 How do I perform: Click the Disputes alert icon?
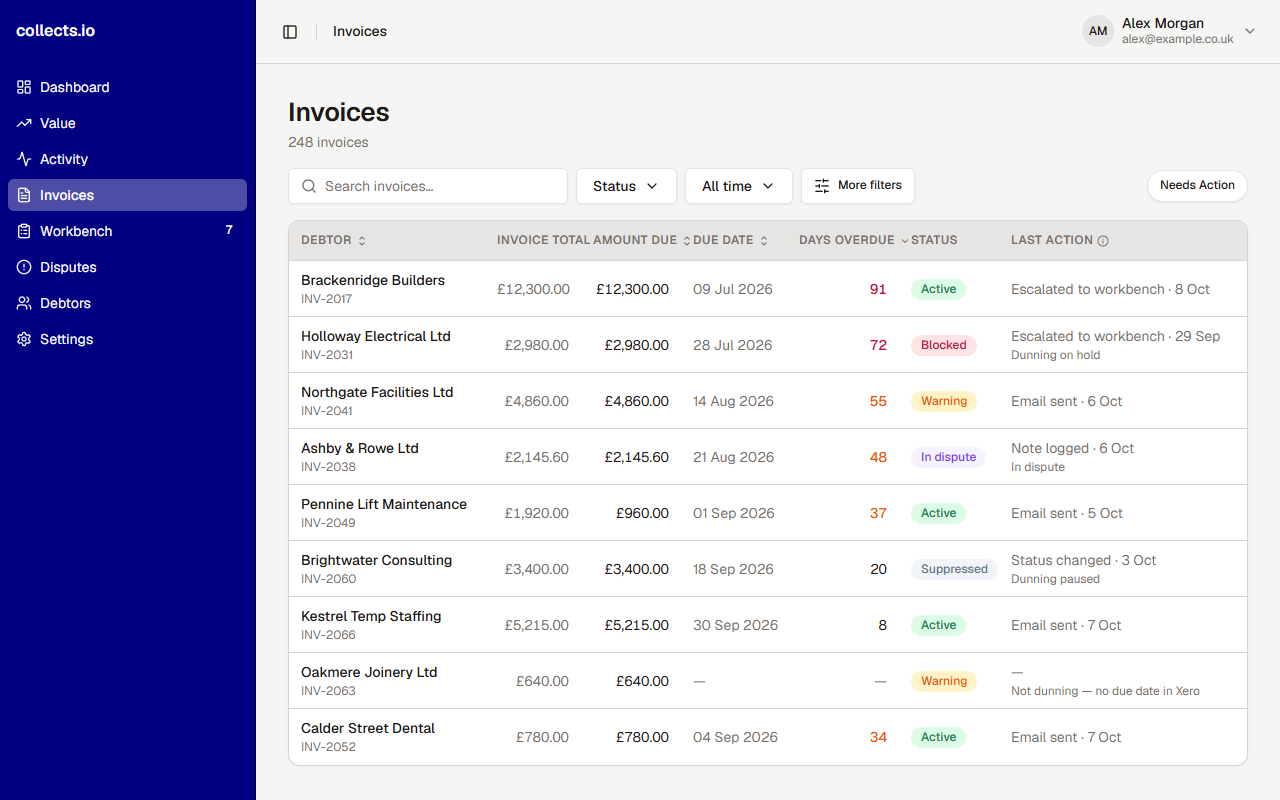pyautogui.click(x=24, y=267)
